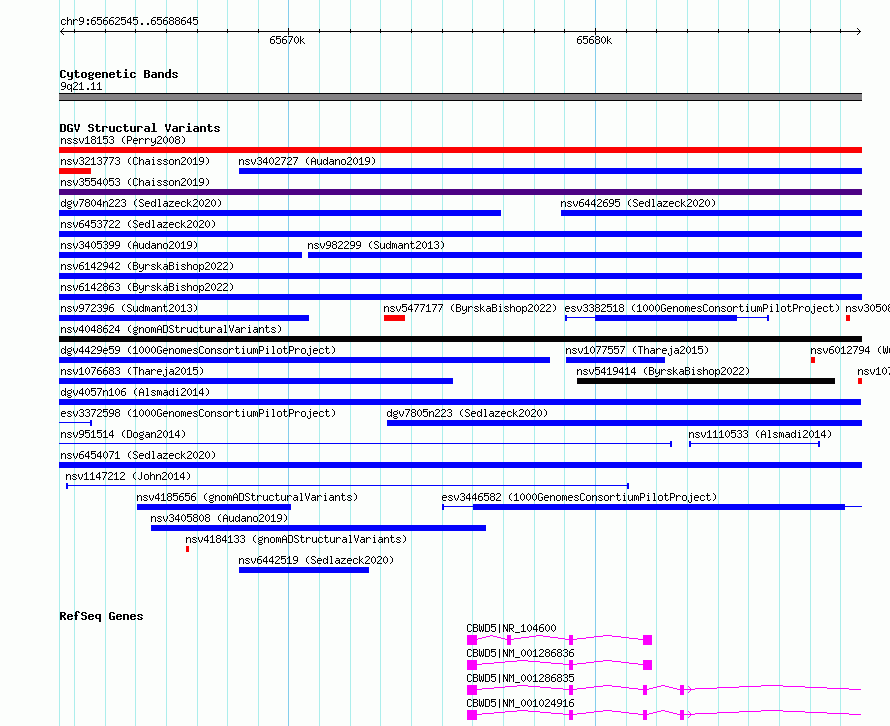Open nsv1076683 (Thareja2015) variant label
The image size is (890, 726).
132,371
